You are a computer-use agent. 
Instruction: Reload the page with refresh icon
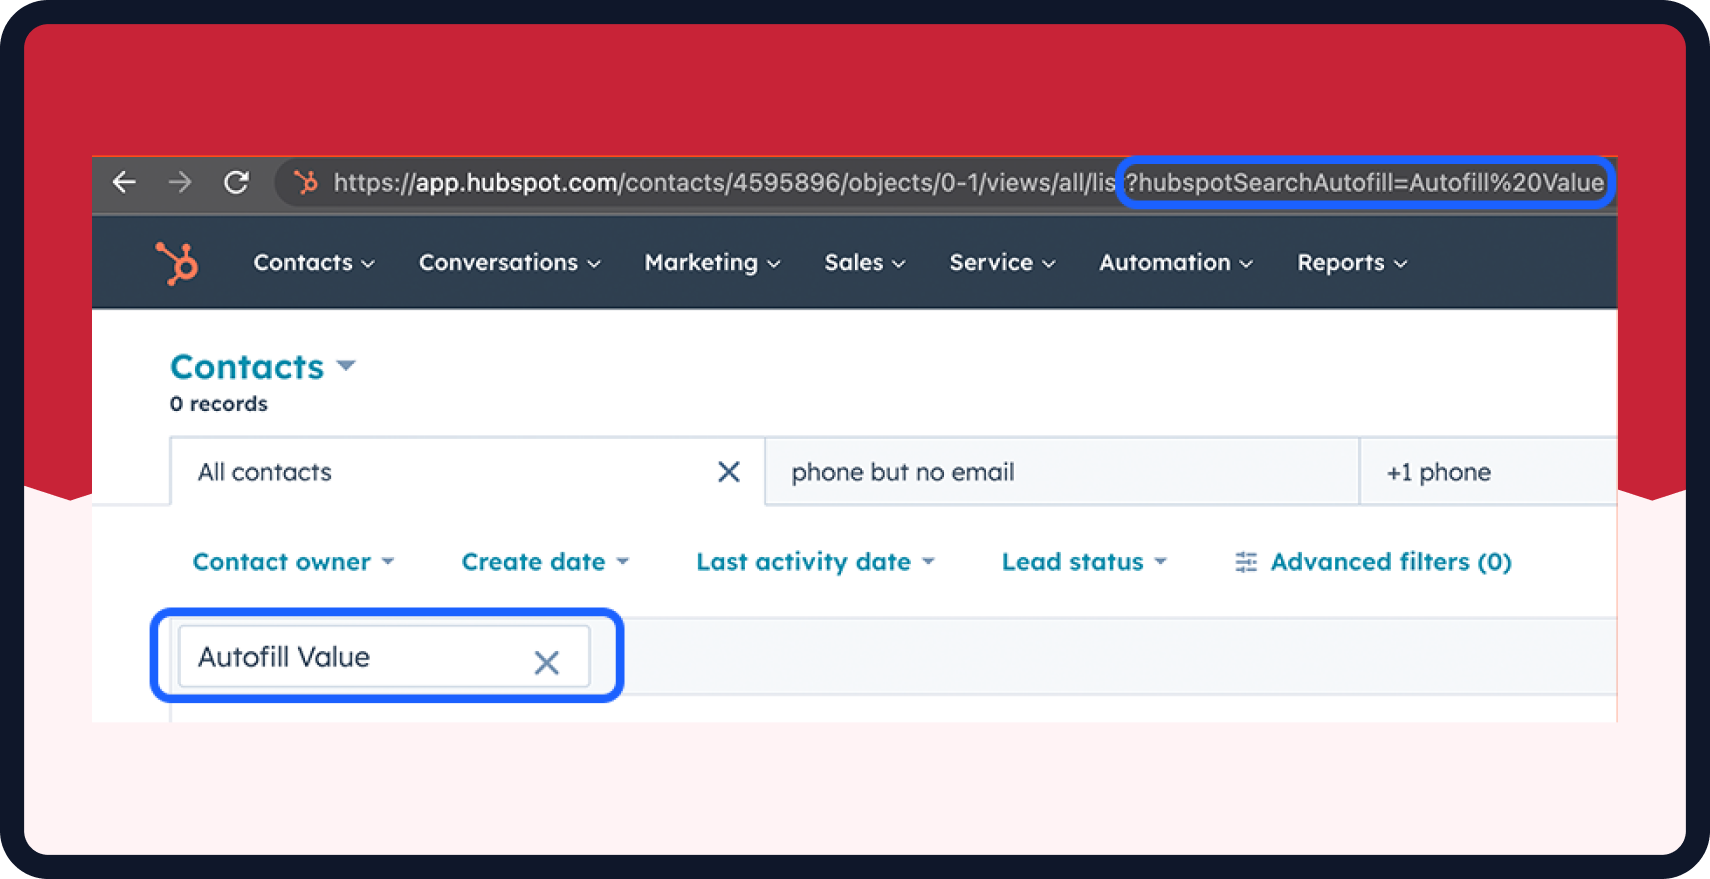236,182
